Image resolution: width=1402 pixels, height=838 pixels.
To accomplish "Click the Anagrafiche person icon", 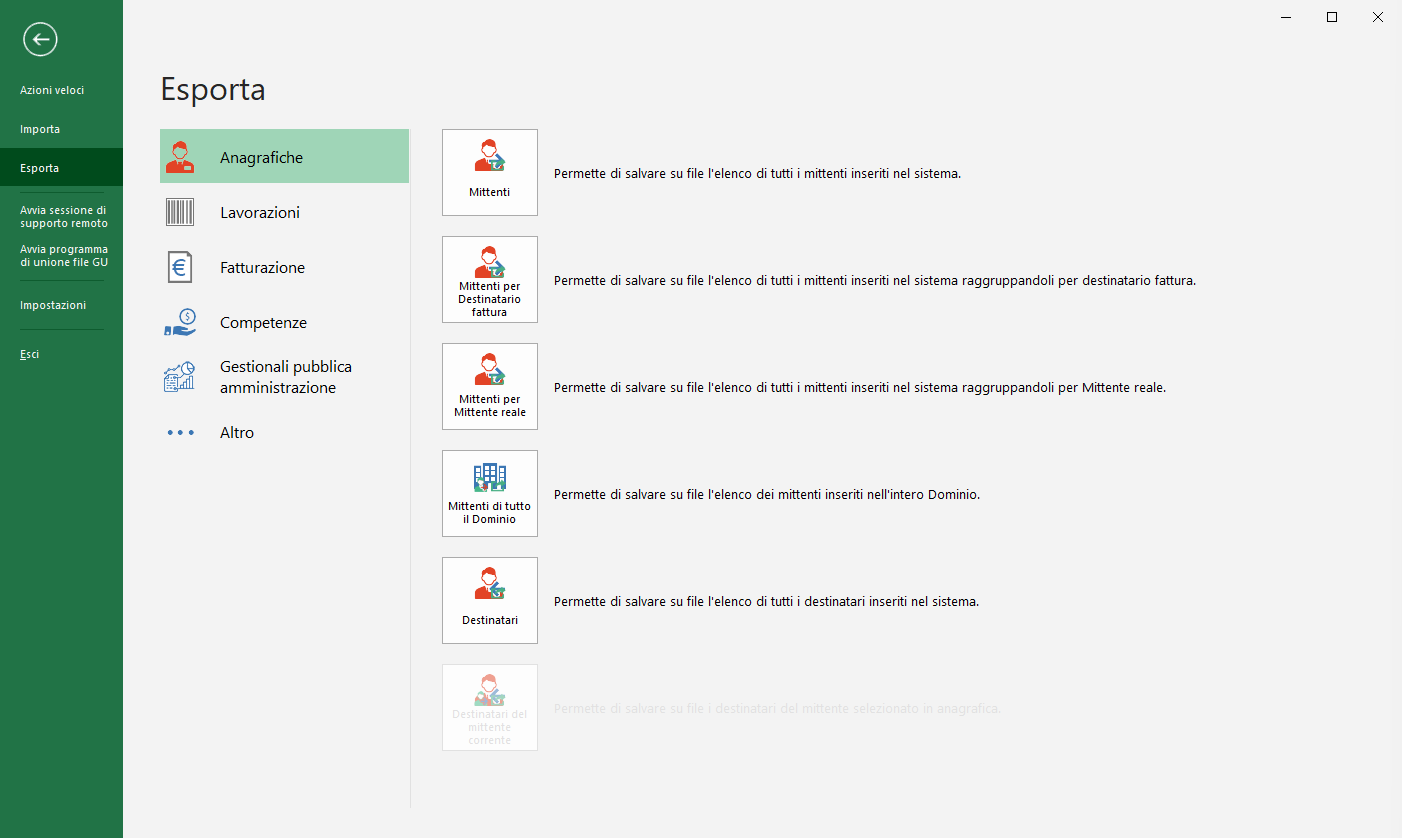I will pos(180,157).
